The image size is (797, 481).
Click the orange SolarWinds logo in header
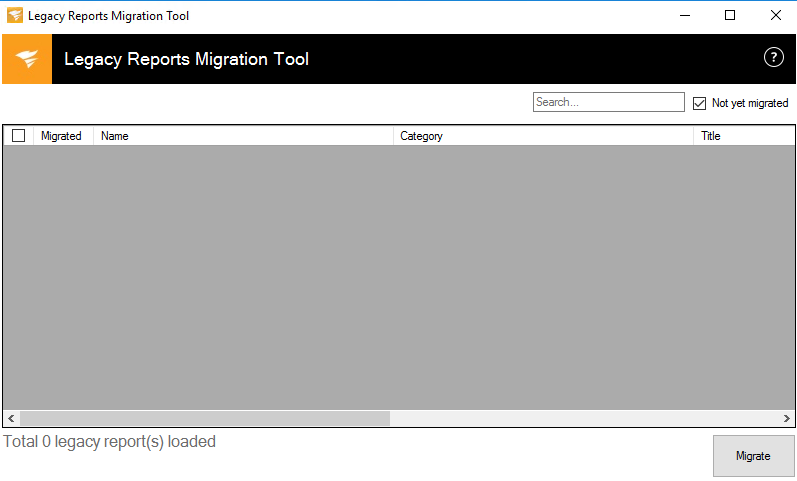[x=27, y=59]
